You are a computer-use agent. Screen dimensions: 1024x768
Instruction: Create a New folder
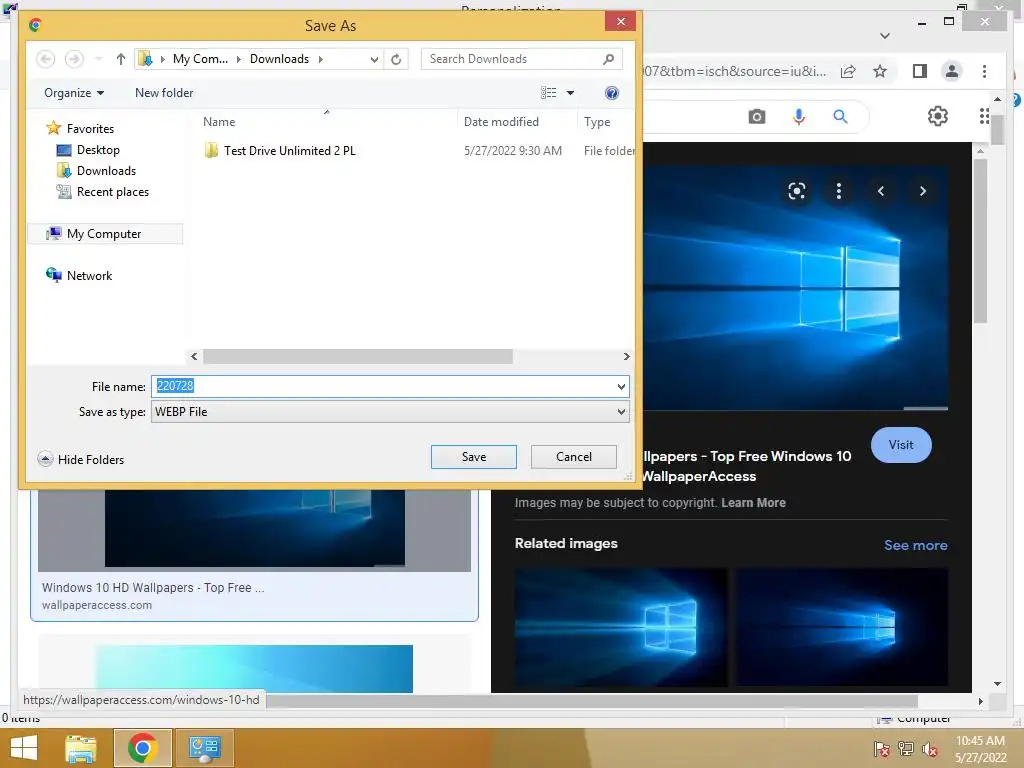coord(164,93)
